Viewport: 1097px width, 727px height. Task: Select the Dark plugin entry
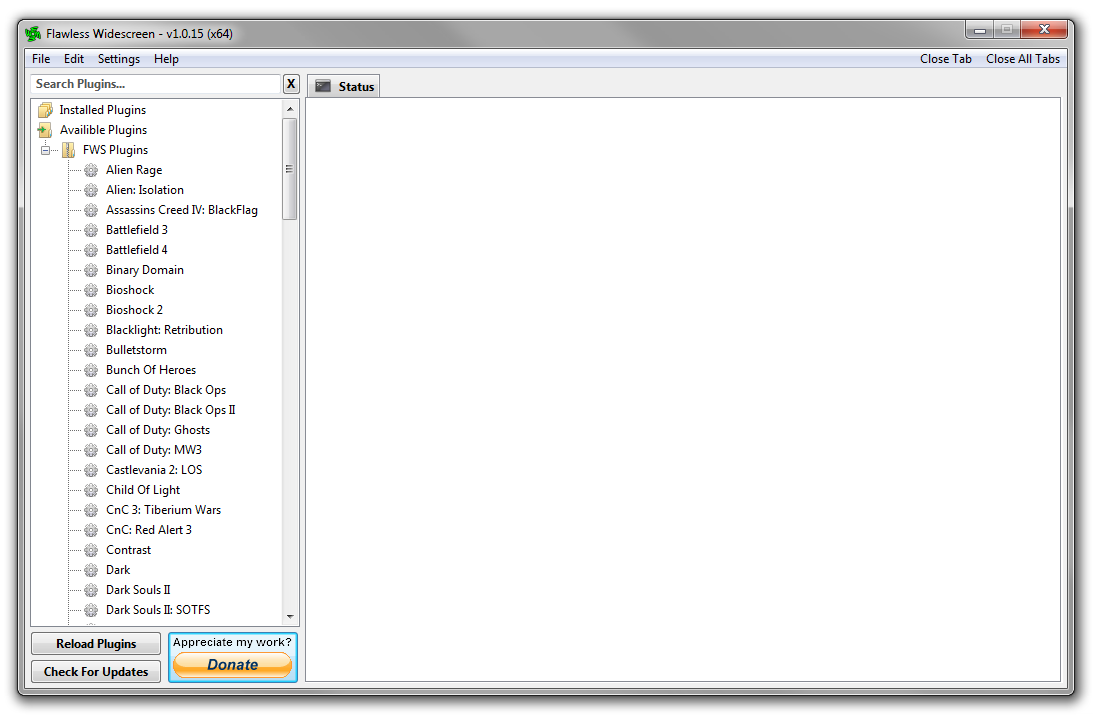(118, 570)
